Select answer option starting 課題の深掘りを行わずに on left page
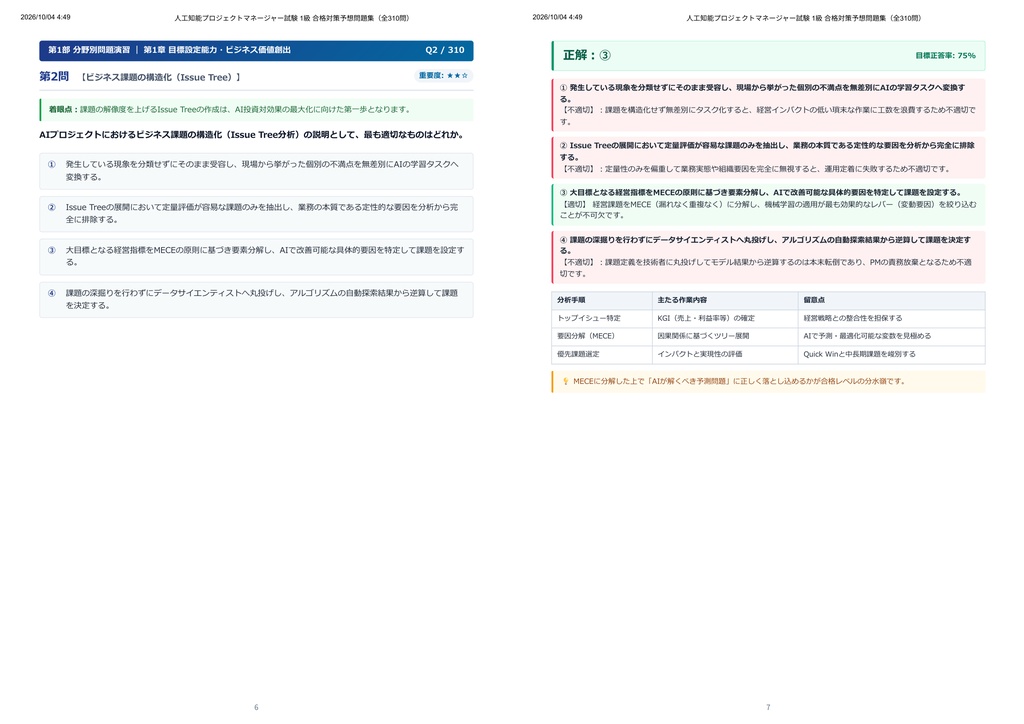Screen dimensions: 1024x724 [256, 300]
